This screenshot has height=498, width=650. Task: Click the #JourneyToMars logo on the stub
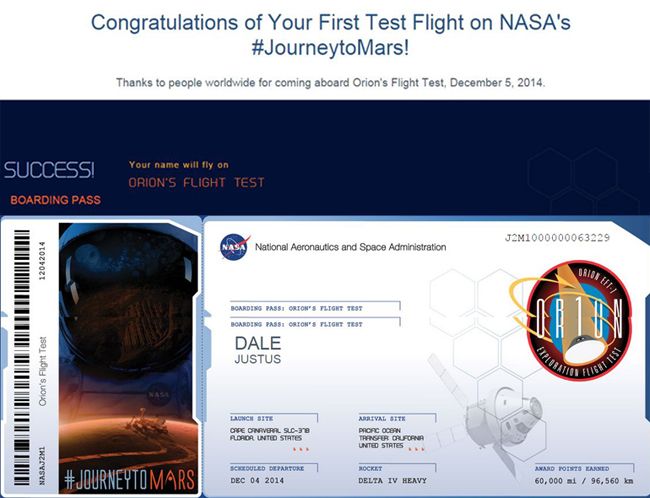129,480
